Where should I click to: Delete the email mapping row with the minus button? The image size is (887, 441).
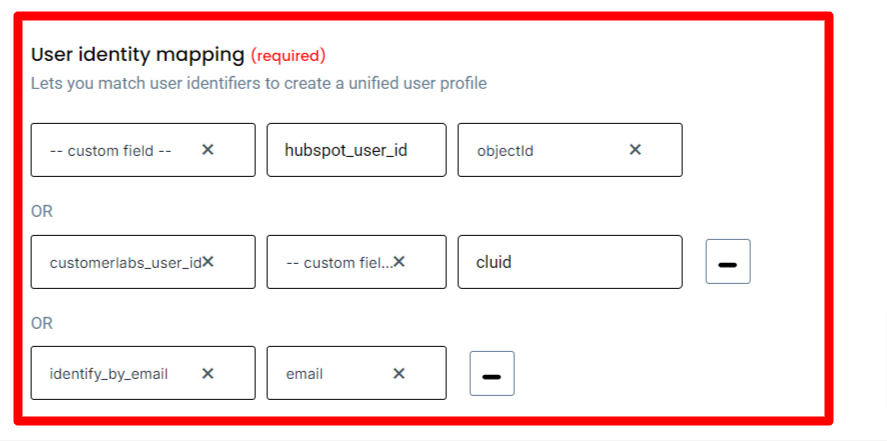click(492, 374)
